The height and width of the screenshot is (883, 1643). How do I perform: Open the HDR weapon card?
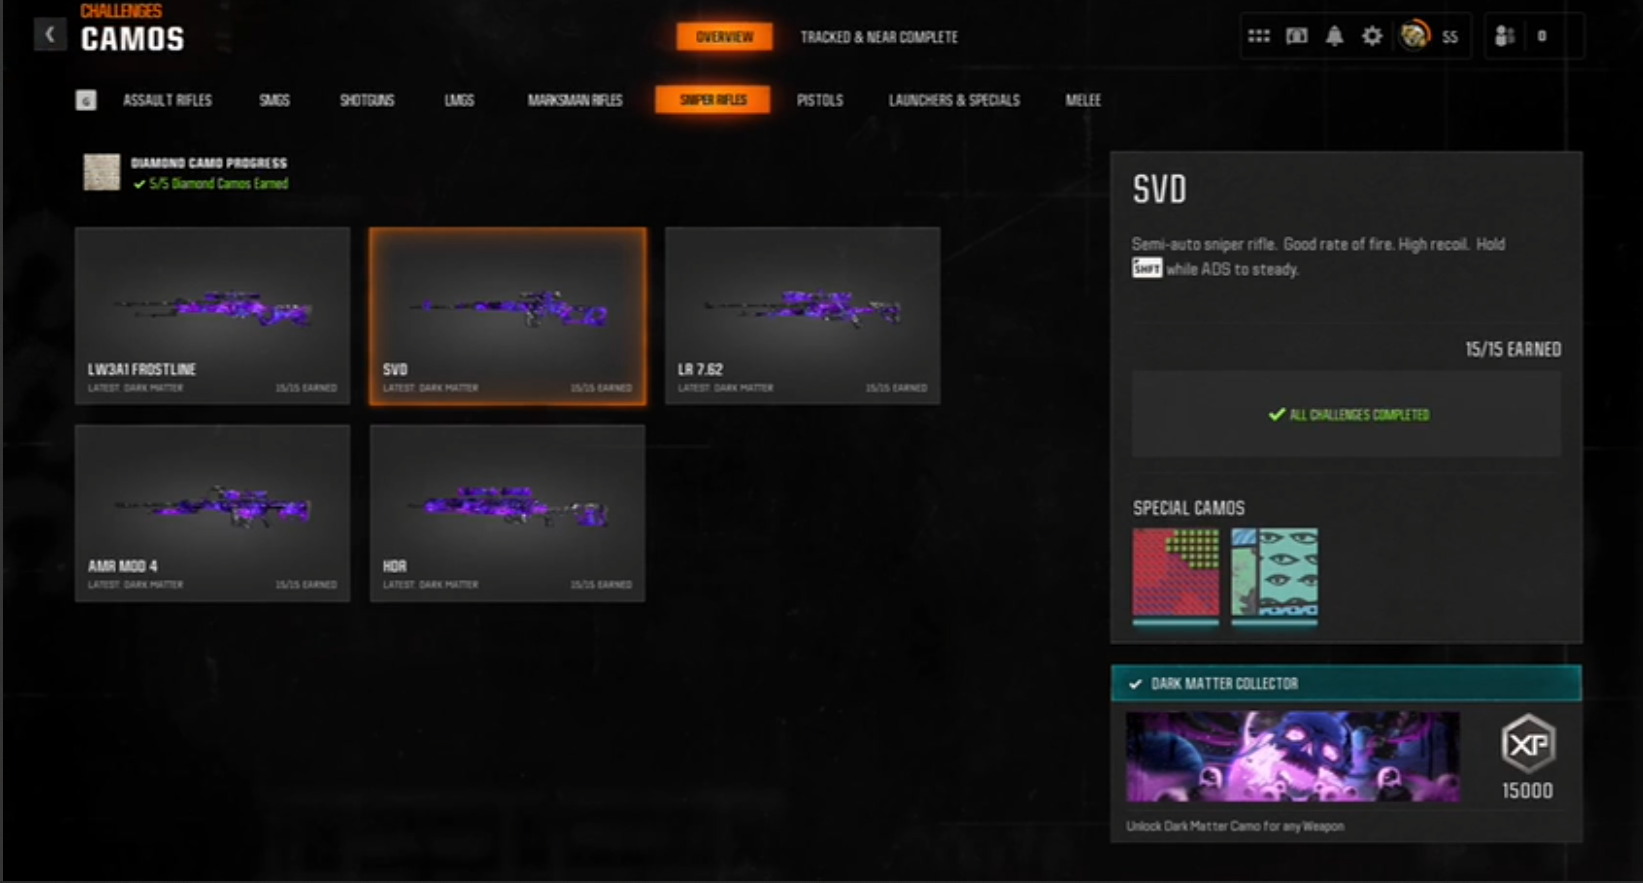[508, 513]
